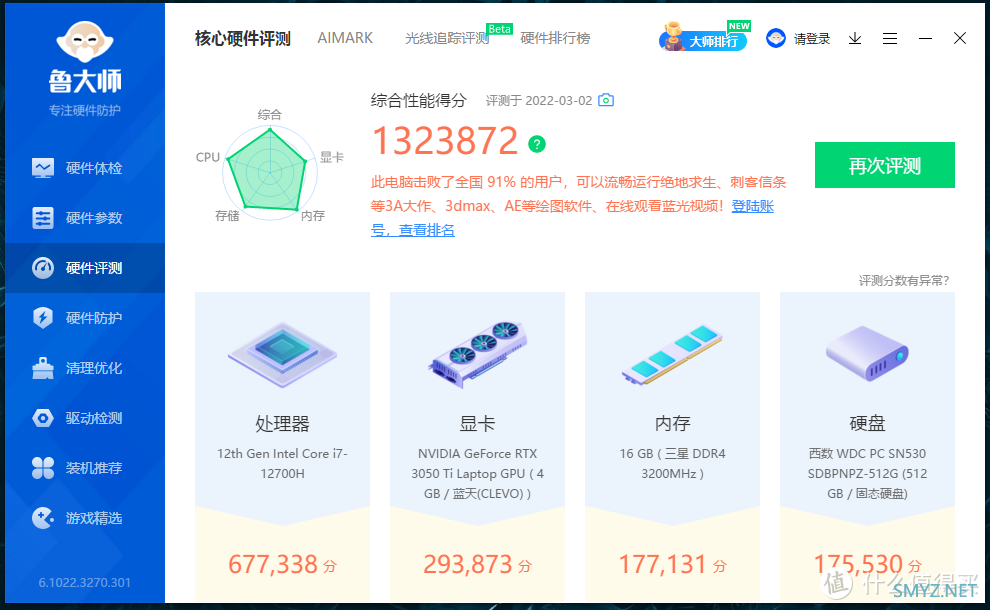Click the processor chip illustration
Image resolution: width=990 pixels, height=610 pixels.
(282, 355)
